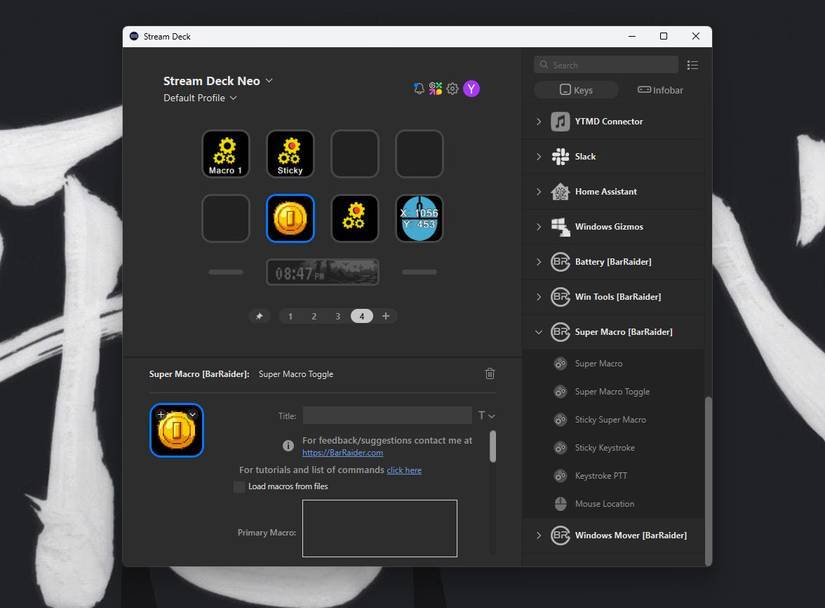The image size is (825, 608).
Task: Delete the Super Macro Toggle action using the trash icon
Action: (x=489, y=373)
